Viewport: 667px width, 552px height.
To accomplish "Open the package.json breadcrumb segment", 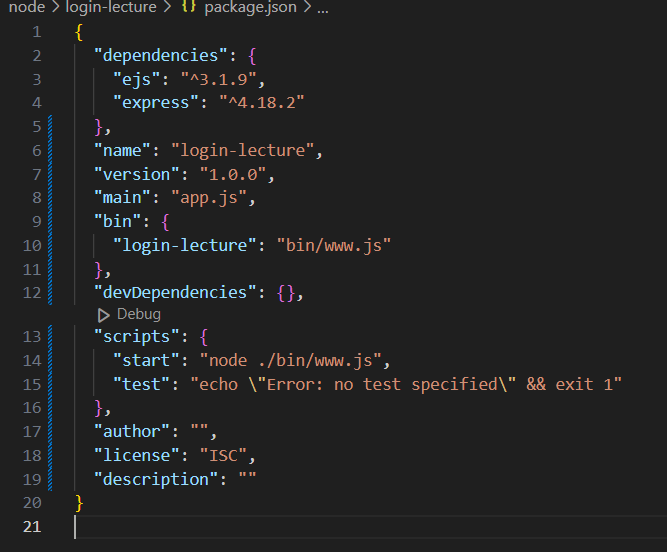I will click(x=250, y=7).
